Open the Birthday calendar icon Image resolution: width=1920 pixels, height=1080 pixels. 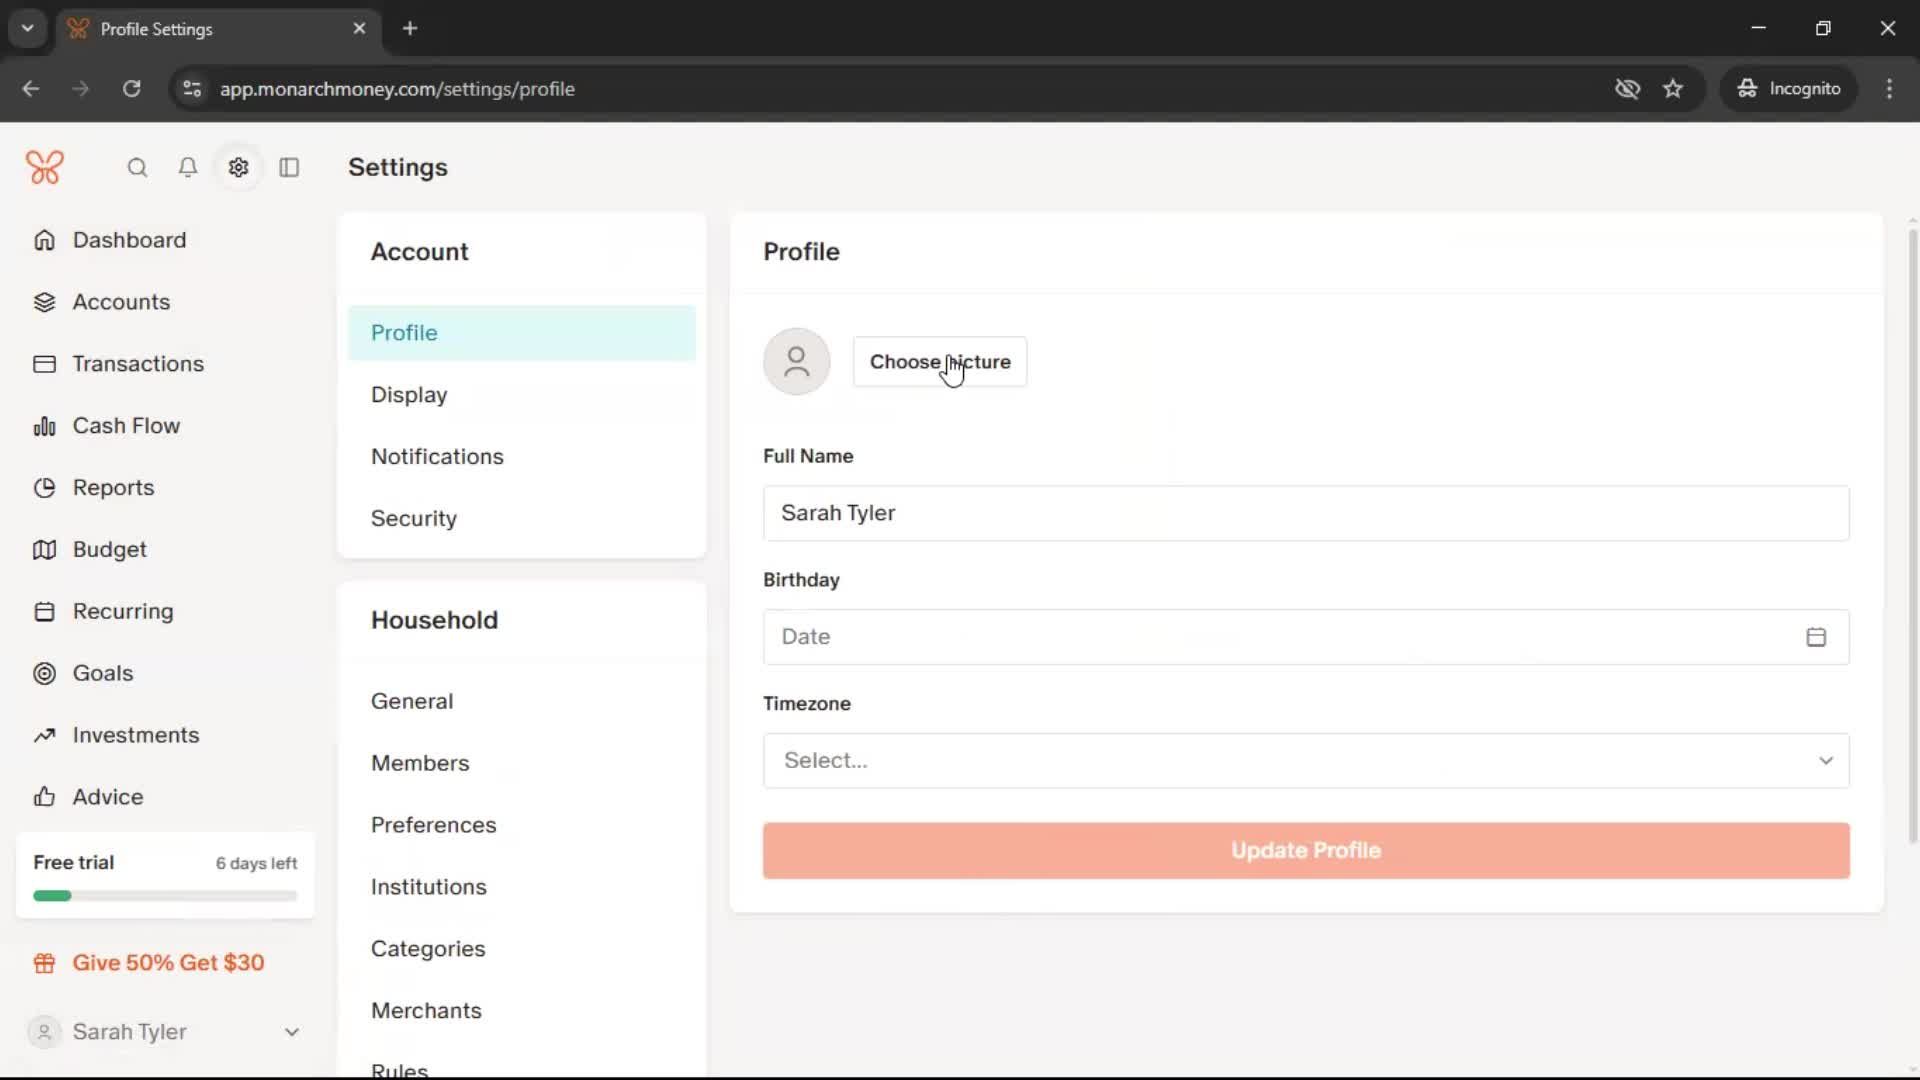pos(1816,637)
